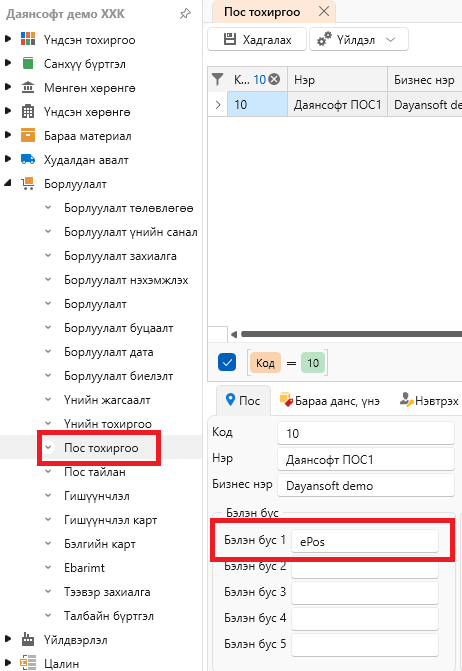
Task: Click the filter funnel icon in grid header
Action: click(x=218, y=79)
